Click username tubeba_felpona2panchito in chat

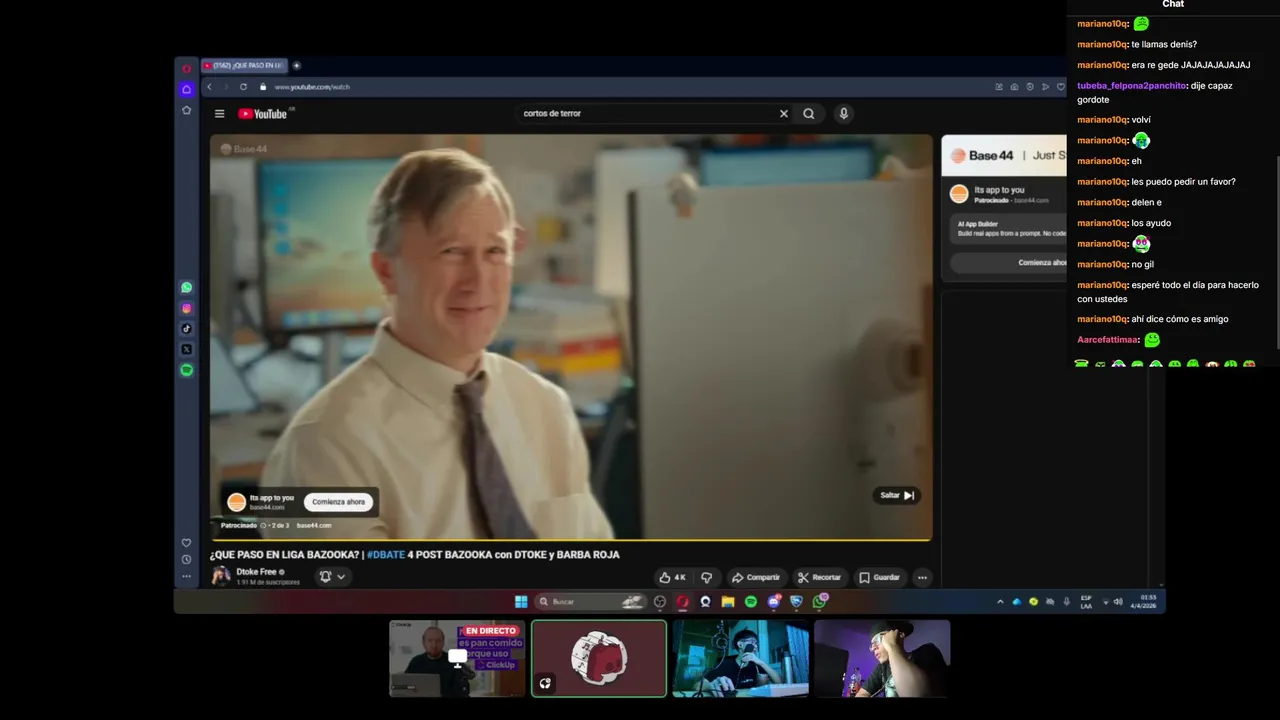1131,86
